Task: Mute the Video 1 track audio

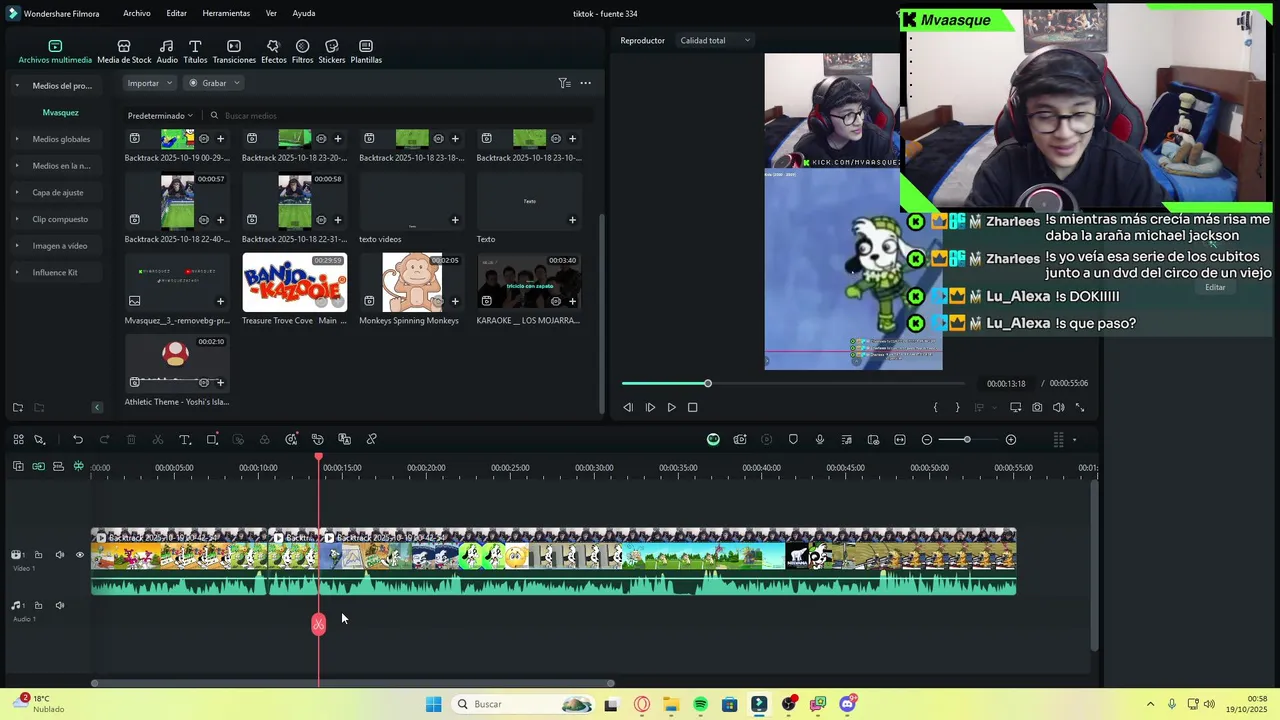Action: (60, 555)
